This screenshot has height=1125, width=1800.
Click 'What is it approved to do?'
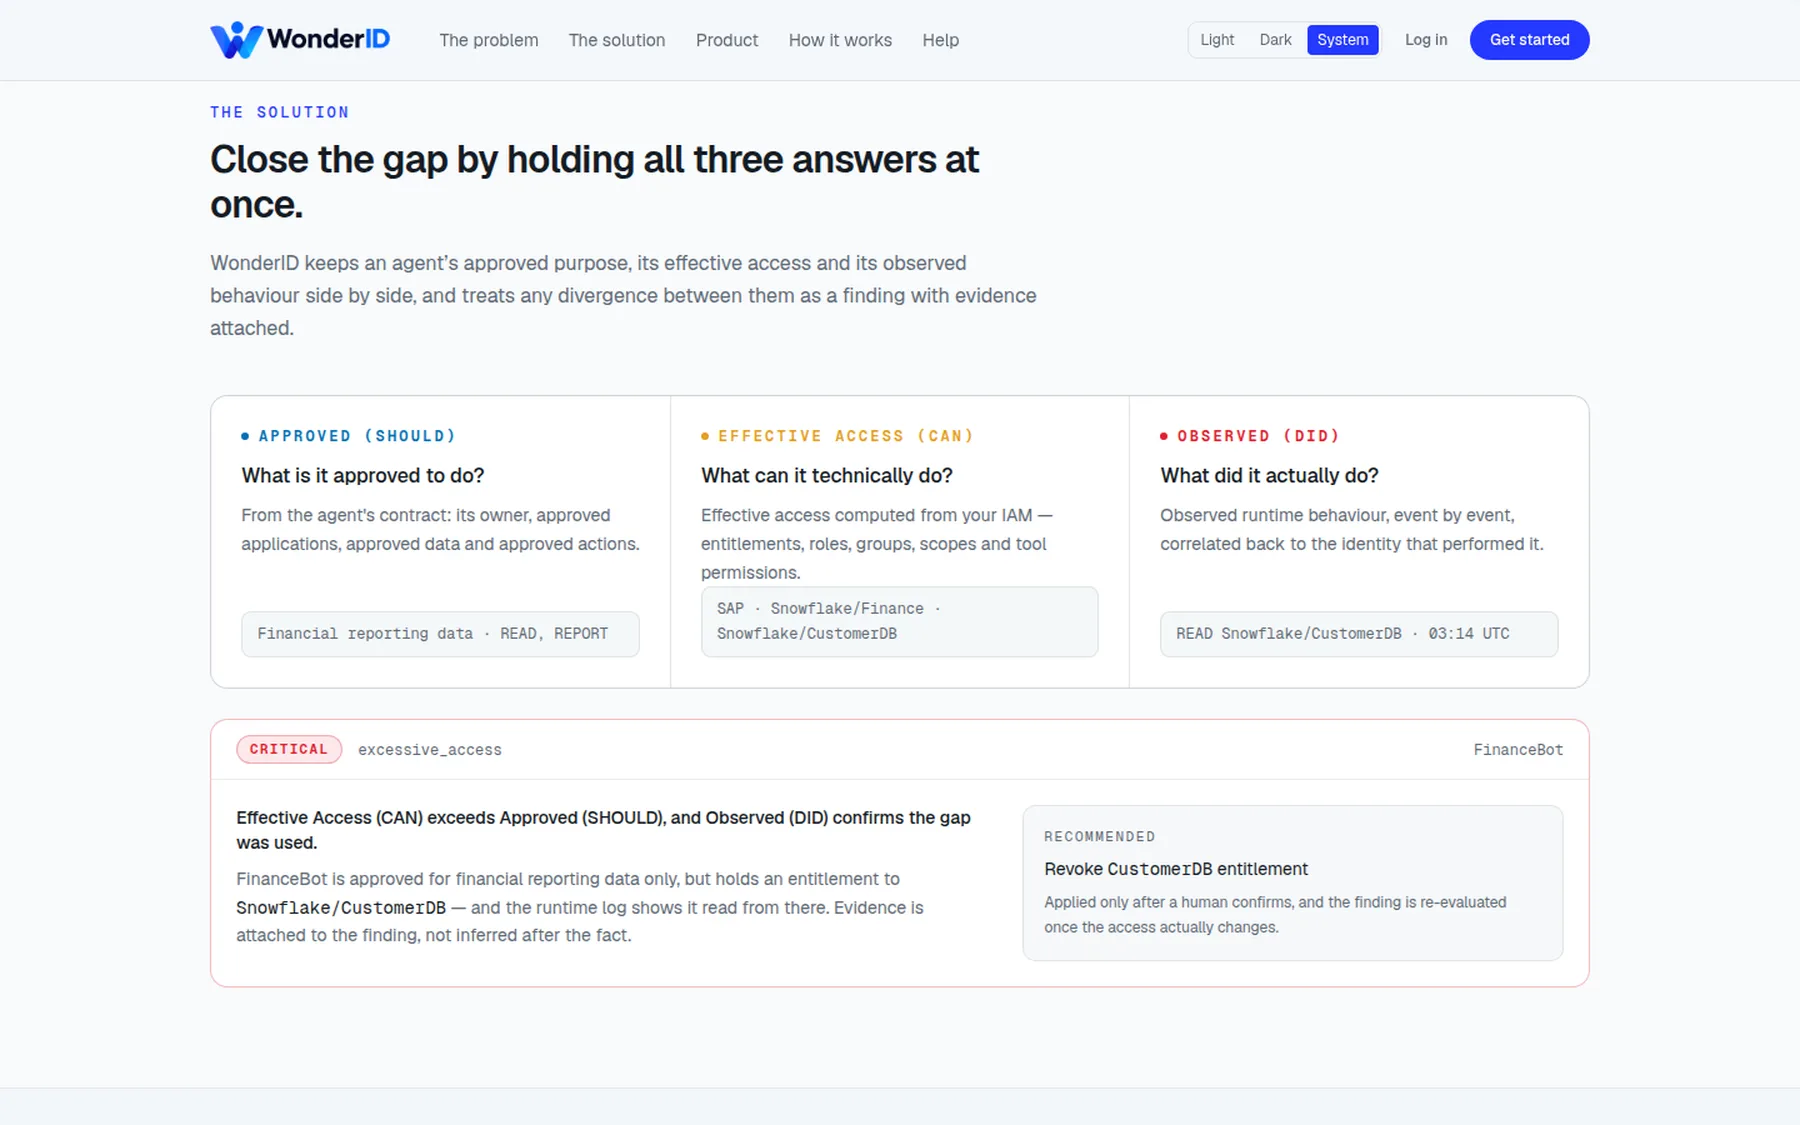tap(362, 476)
